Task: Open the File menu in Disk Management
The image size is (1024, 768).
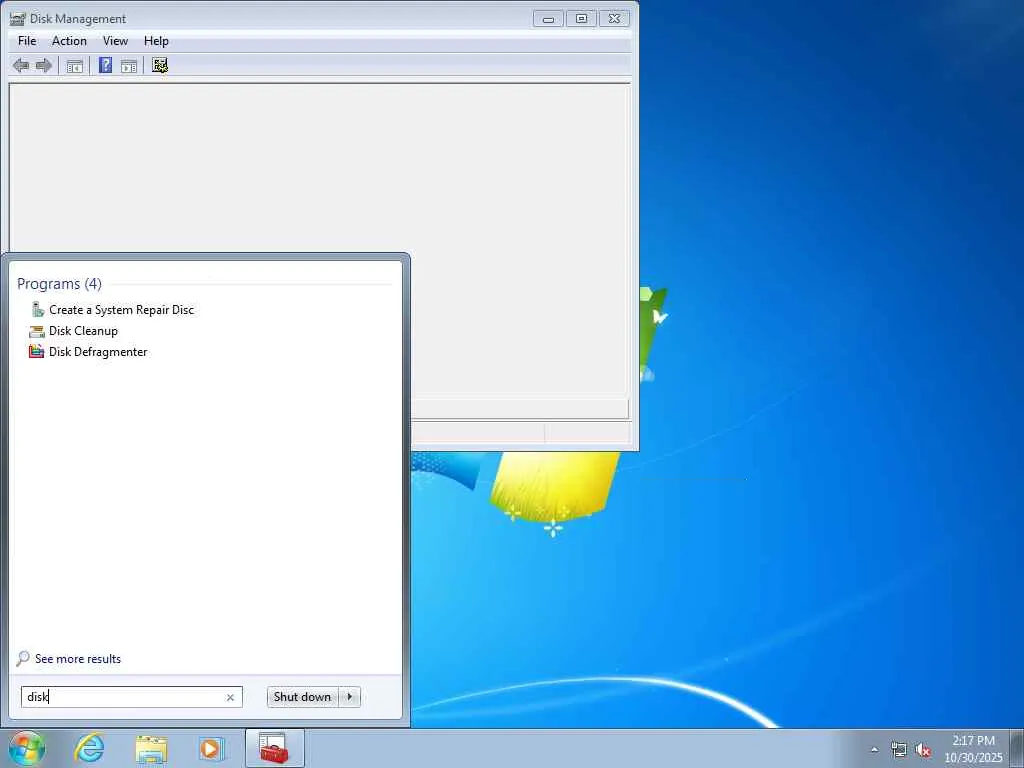Action: coord(27,40)
